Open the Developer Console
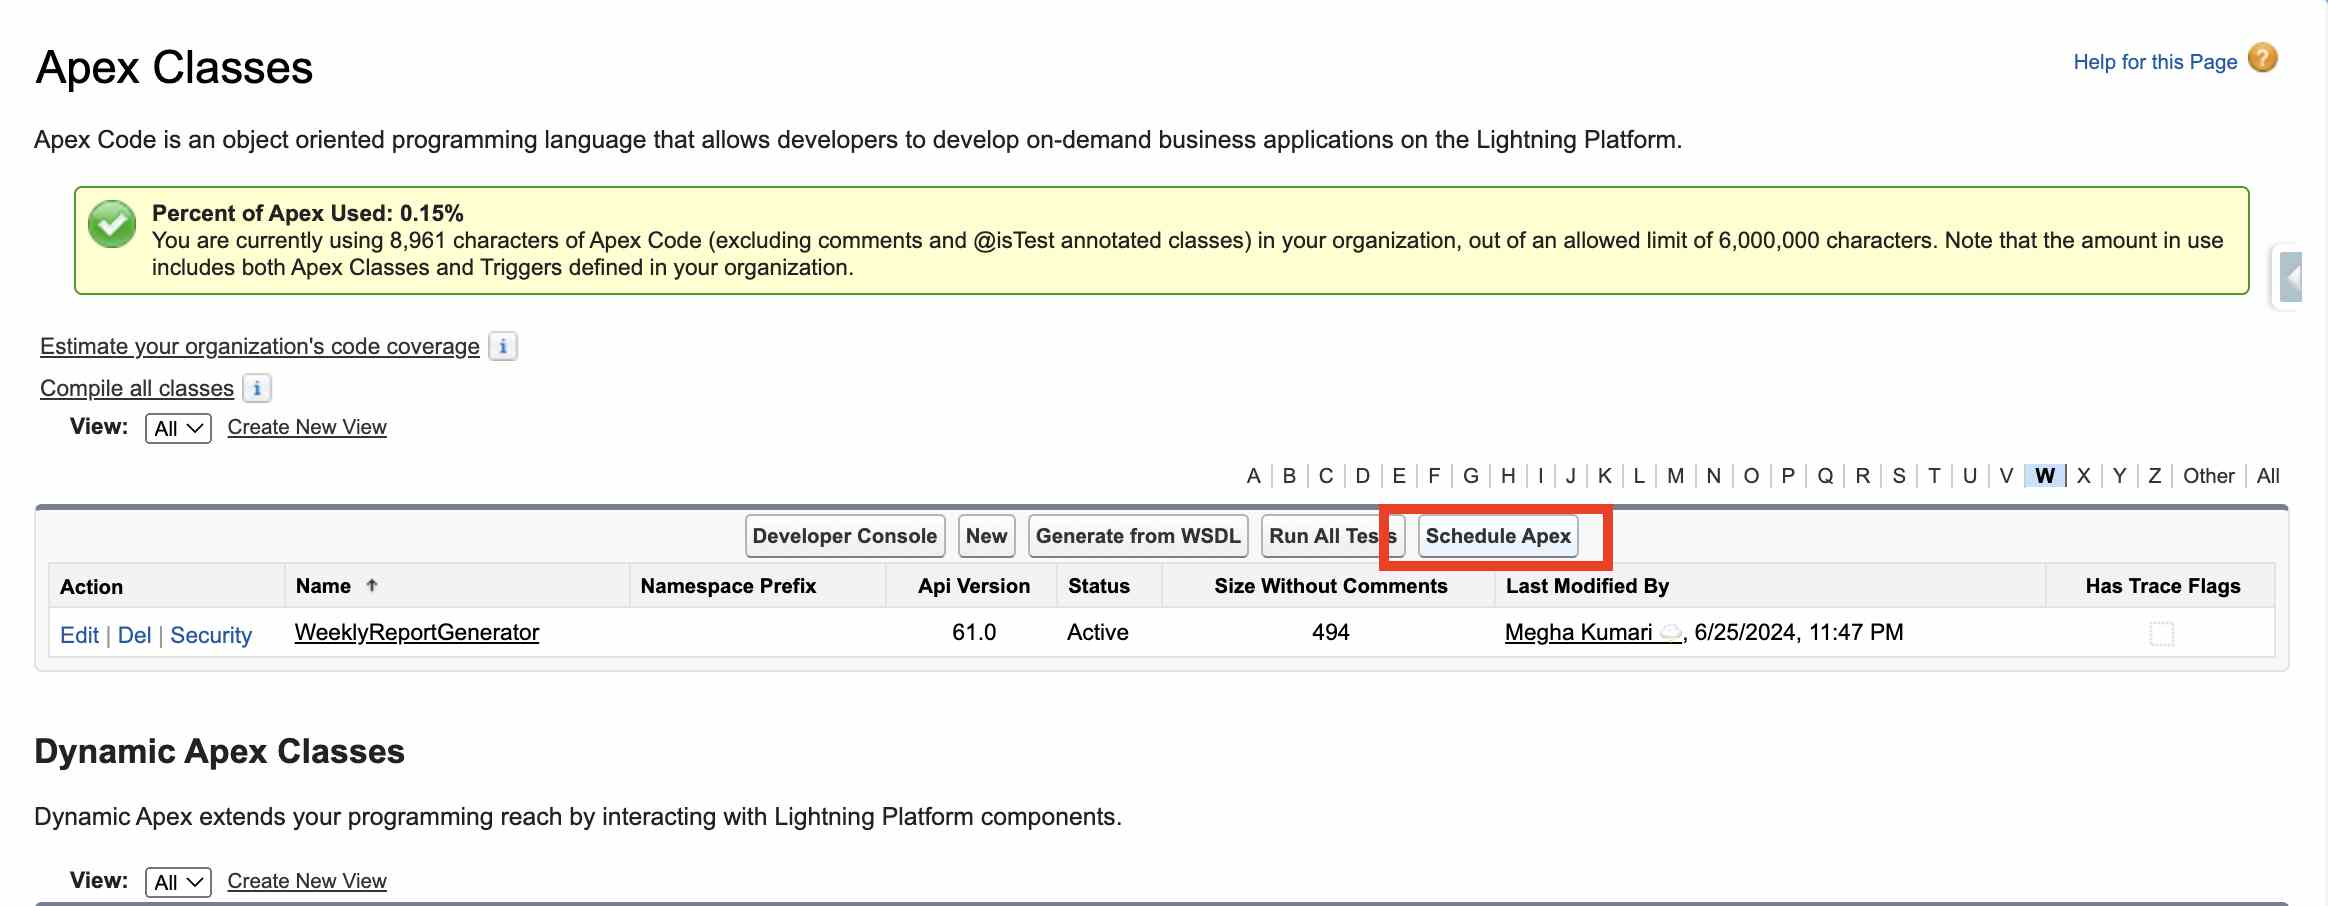2328x906 pixels. [845, 536]
